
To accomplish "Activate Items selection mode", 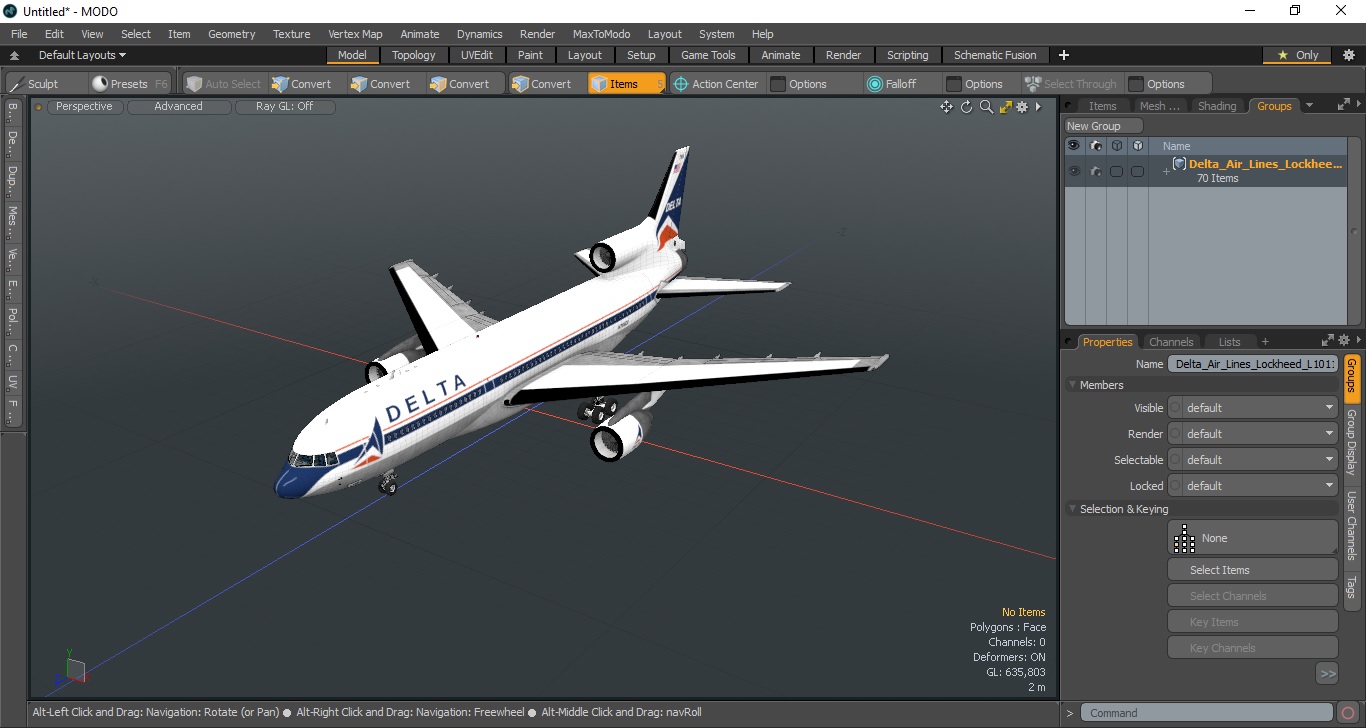I will [626, 84].
